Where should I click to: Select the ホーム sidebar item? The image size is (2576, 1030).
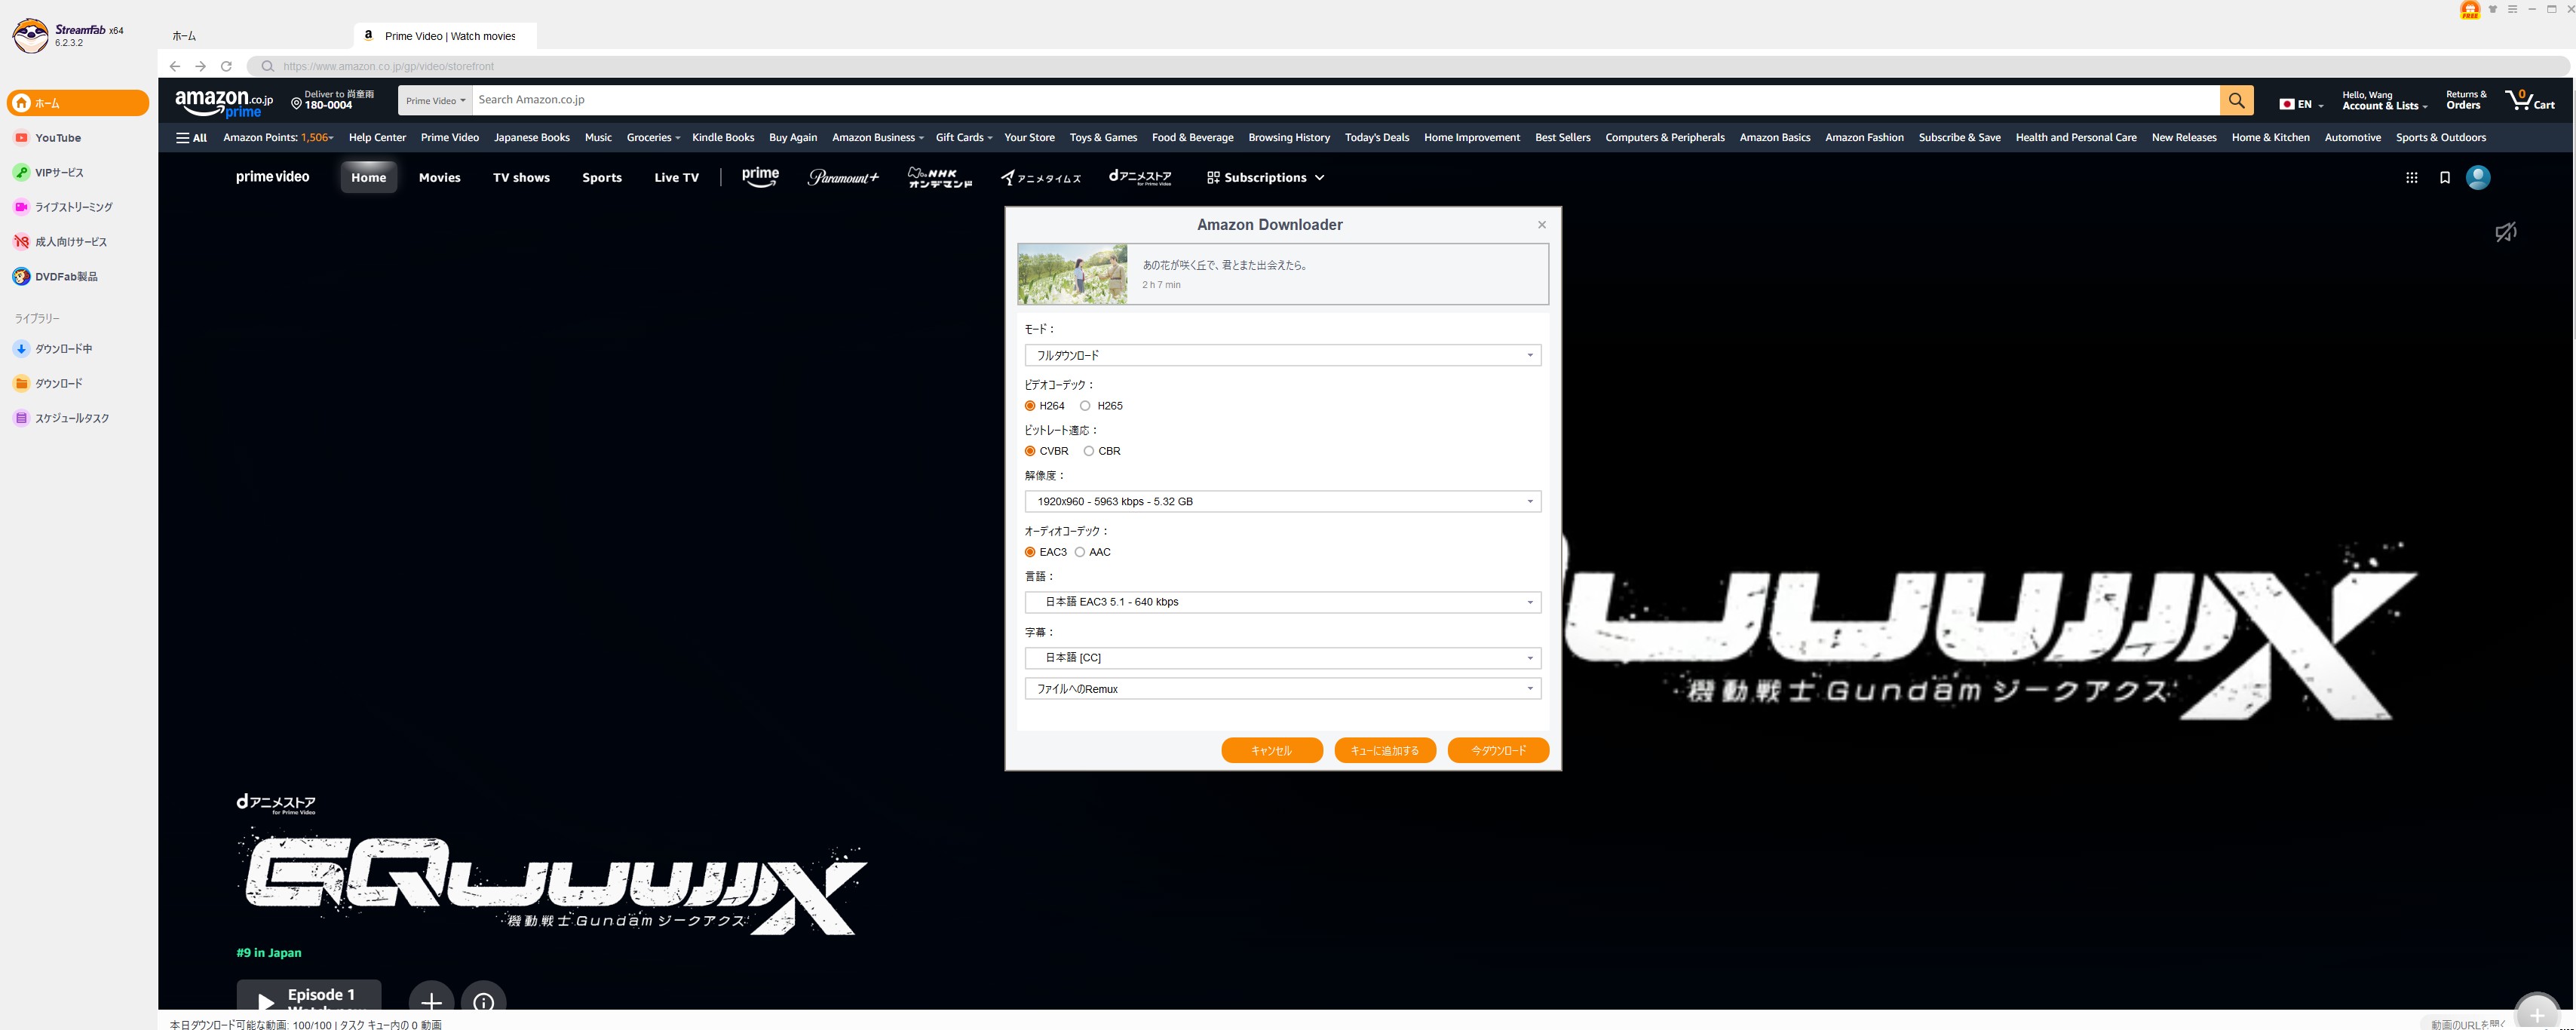78,103
